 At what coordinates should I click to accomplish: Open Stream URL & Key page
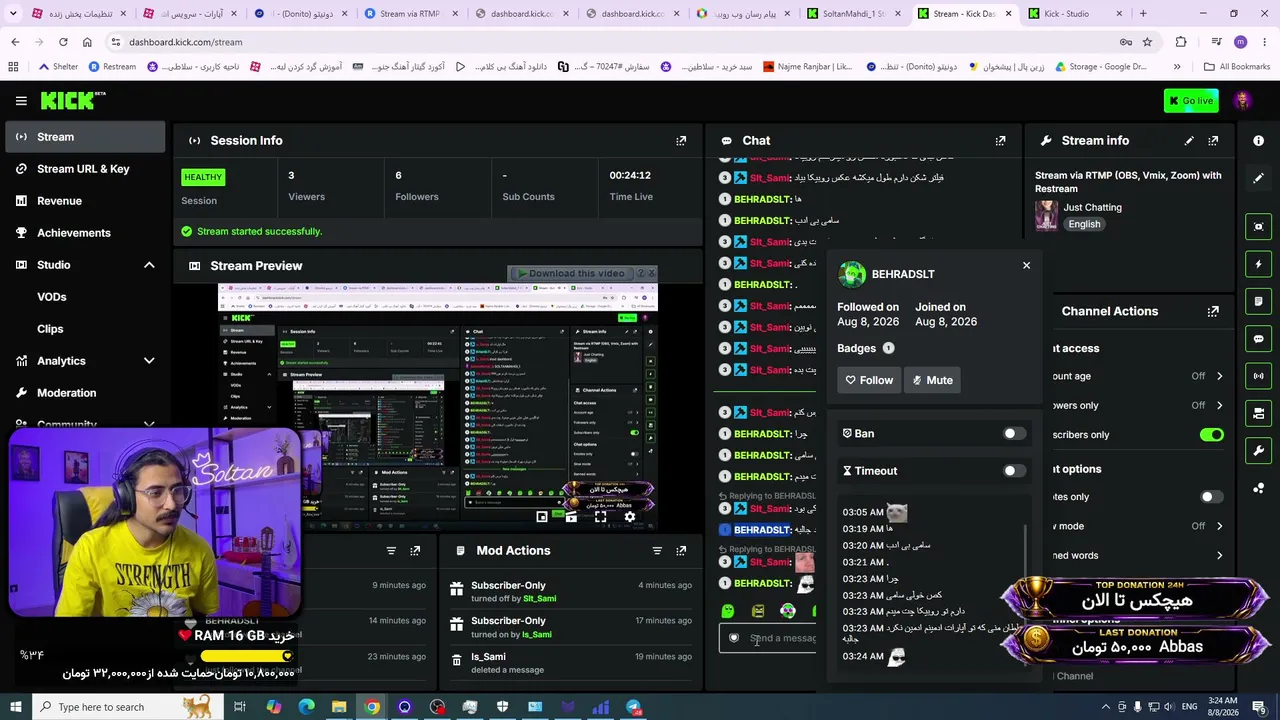[x=85, y=169]
